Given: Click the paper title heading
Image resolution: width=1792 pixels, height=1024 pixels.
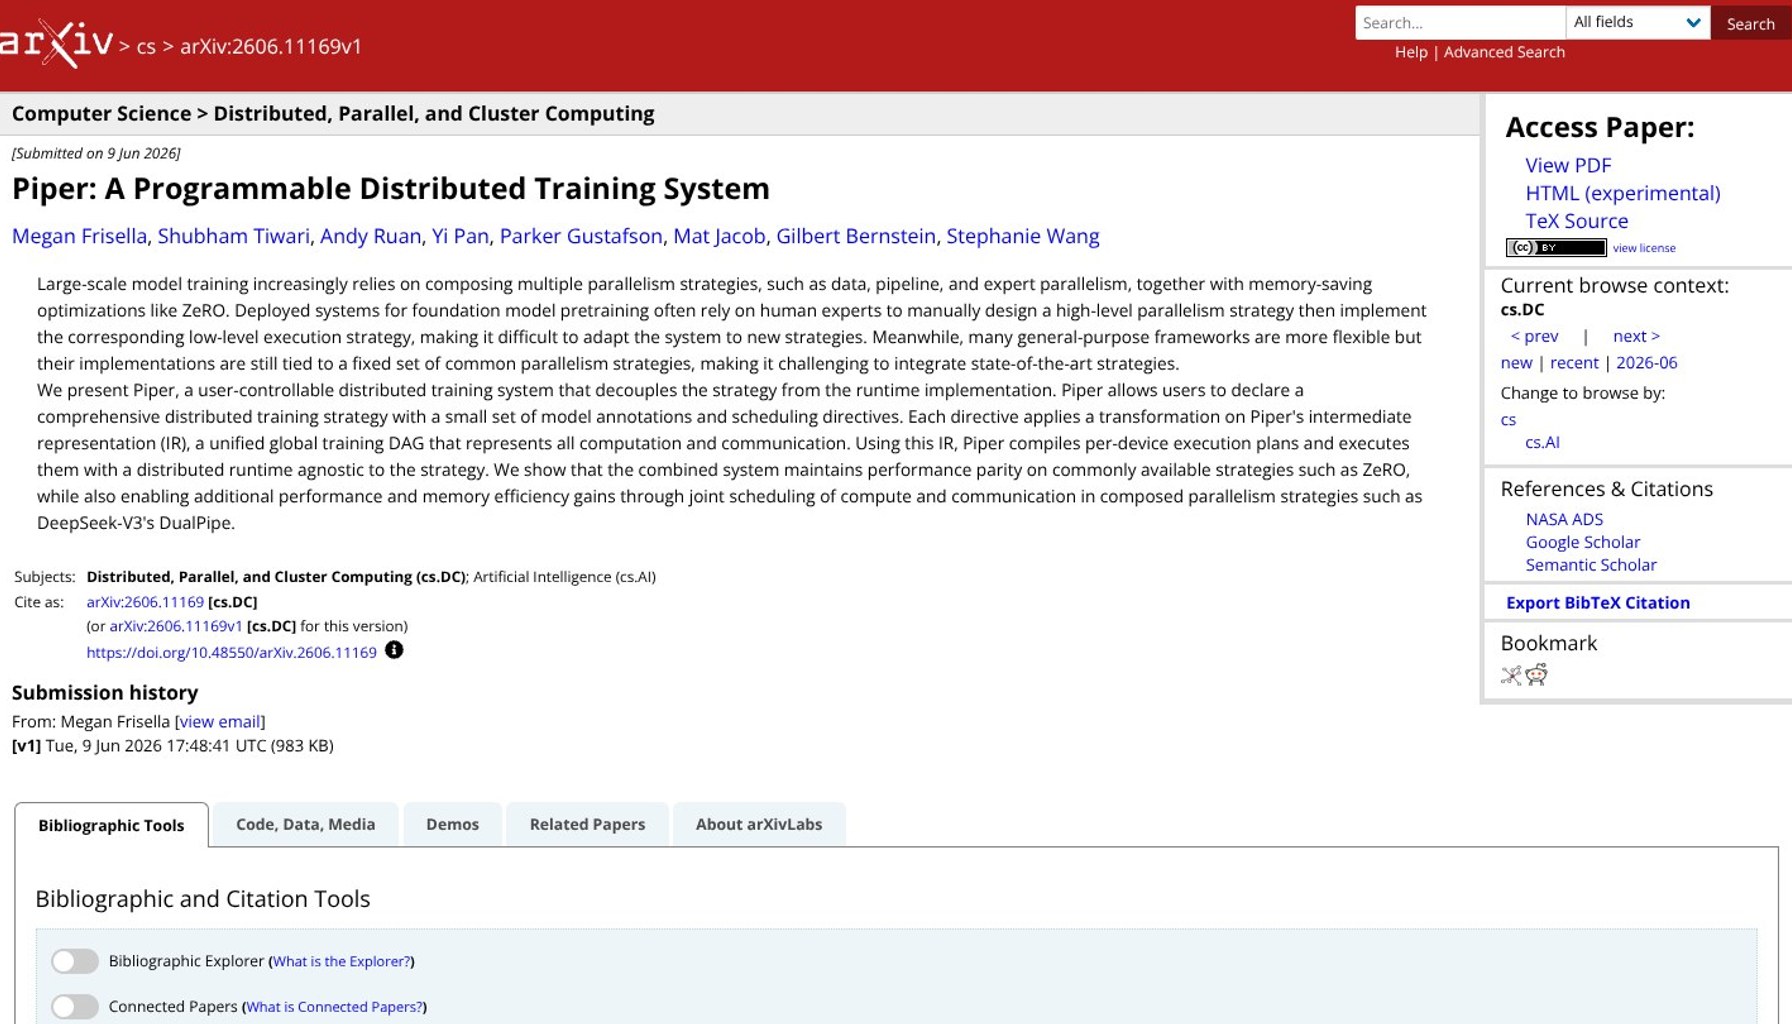Looking at the screenshot, I should tap(391, 188).
